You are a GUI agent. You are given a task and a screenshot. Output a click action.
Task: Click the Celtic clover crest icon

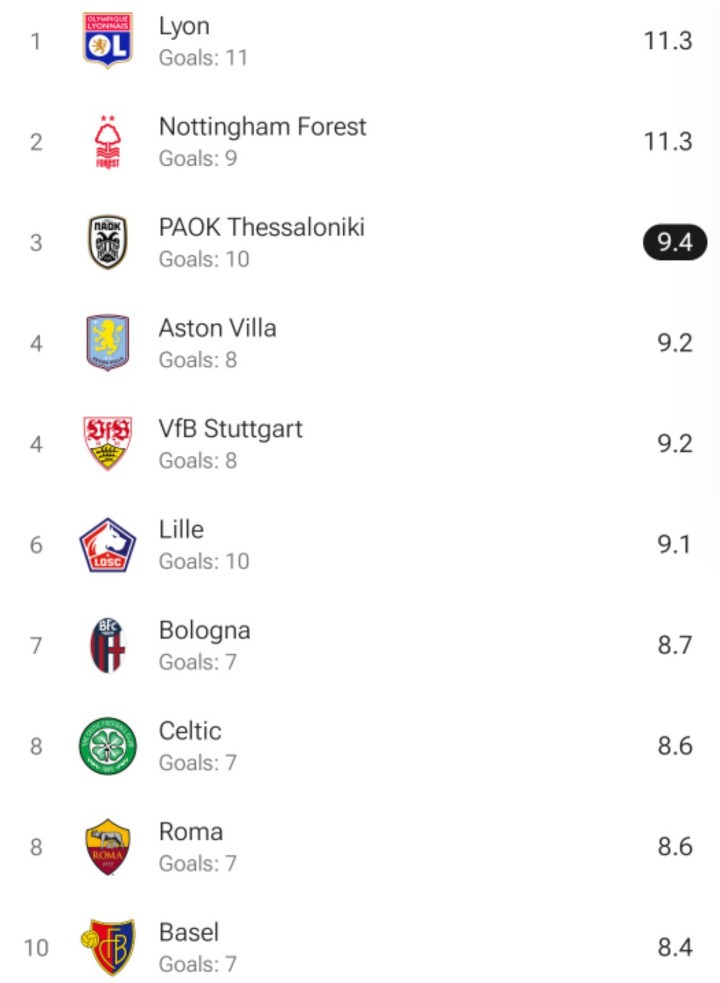pos(107,746)
